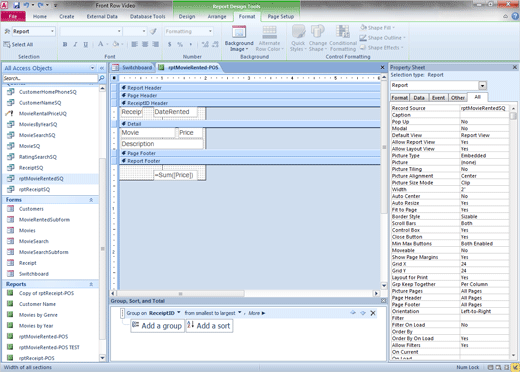The height and width of the screenshot is (372, 520).
Task: Click Change Shape icon
Action: tap(318, 38)
